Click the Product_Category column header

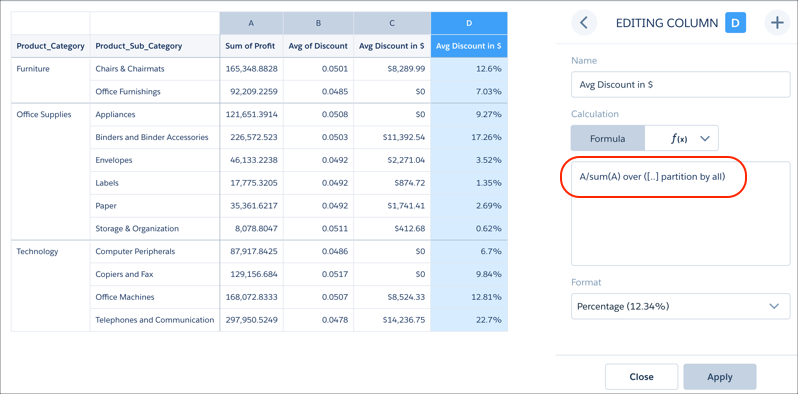(50, 46)
